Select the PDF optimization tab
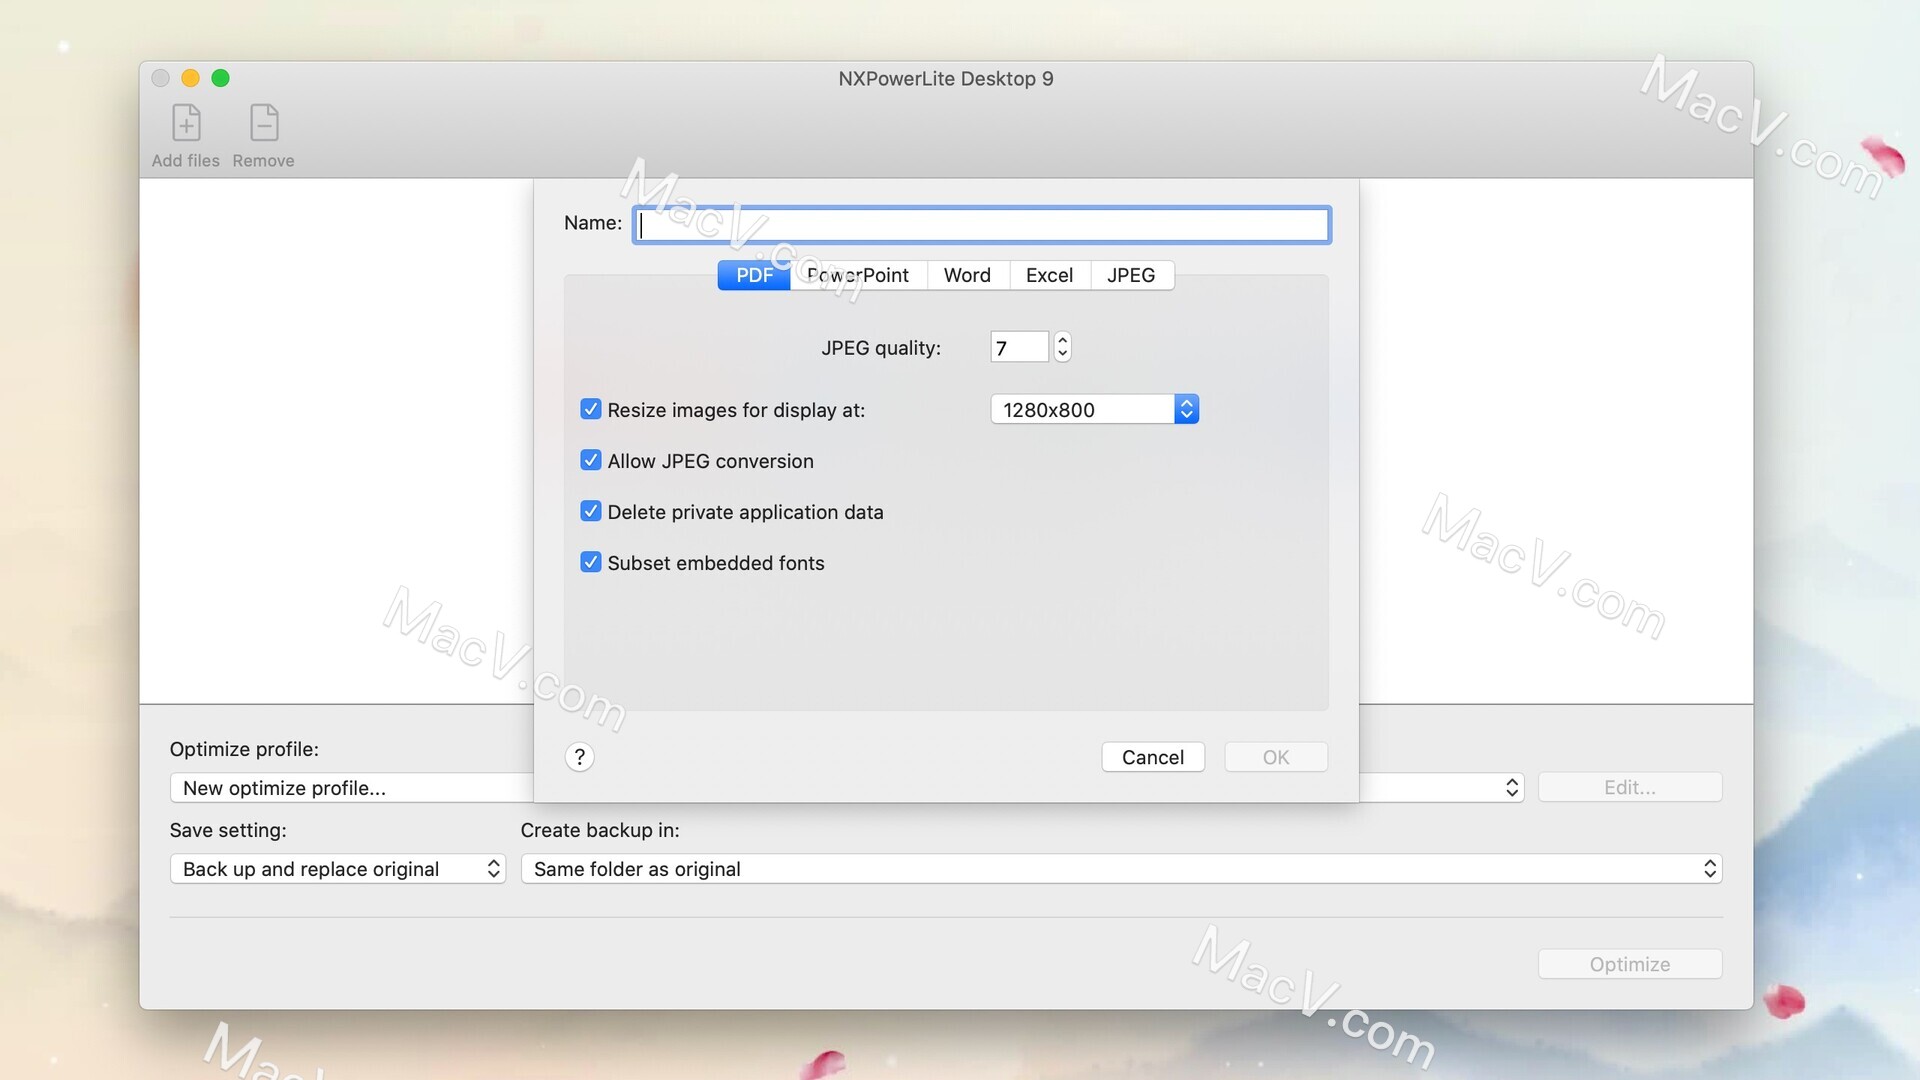 coord(753,274)
